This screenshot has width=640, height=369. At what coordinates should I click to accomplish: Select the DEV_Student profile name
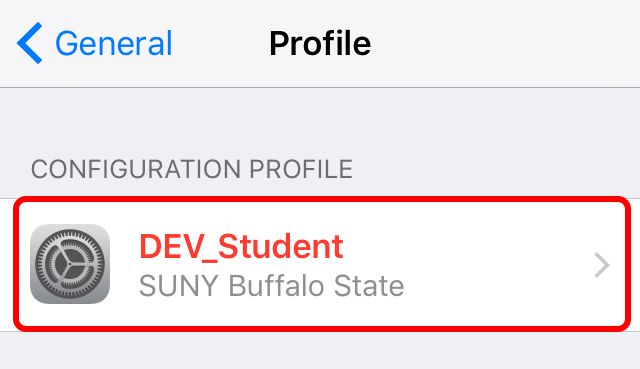coord(241,247)
